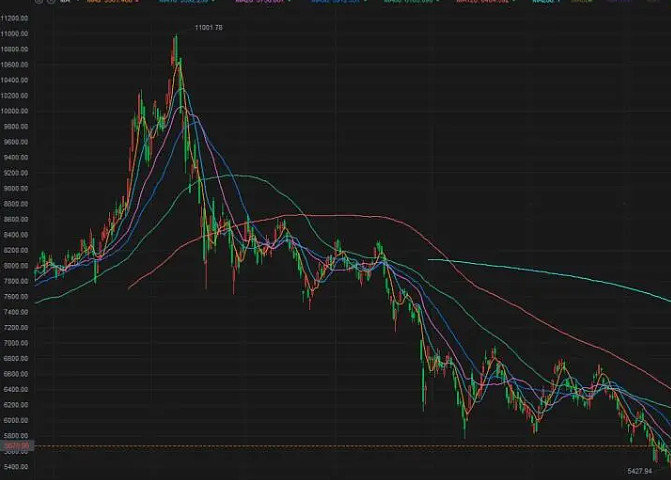Click the 8000.00 axis label
671x480 pixels.
pos(16,266)
